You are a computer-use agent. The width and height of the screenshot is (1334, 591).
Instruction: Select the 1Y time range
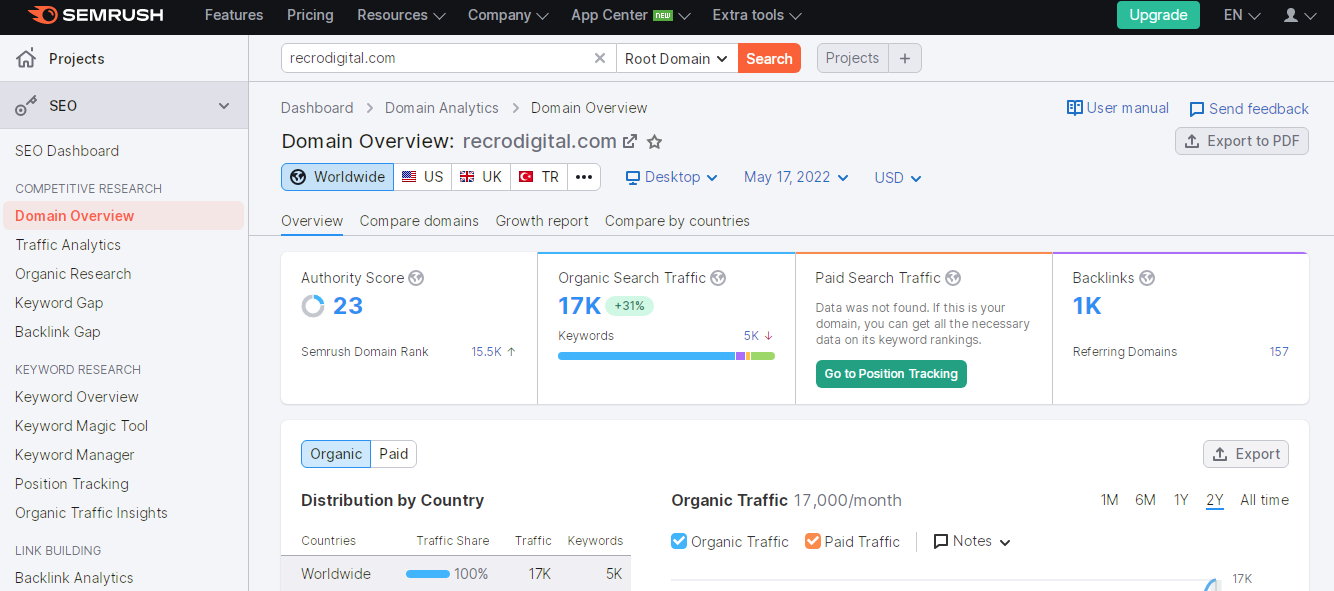point(1181,500)
